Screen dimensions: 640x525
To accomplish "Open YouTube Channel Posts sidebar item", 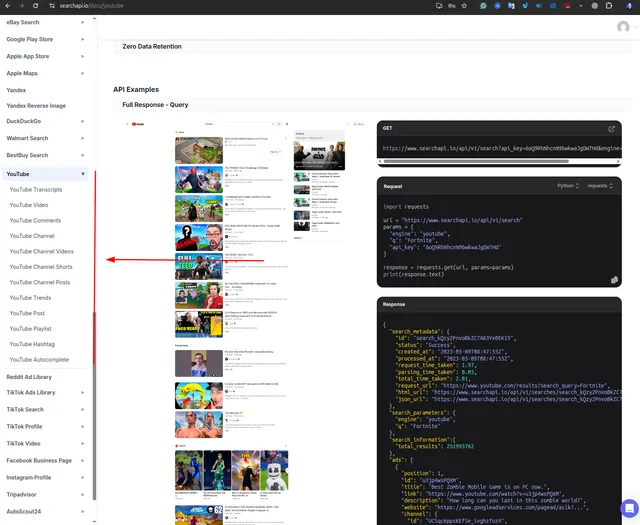I will coord(40,283).
